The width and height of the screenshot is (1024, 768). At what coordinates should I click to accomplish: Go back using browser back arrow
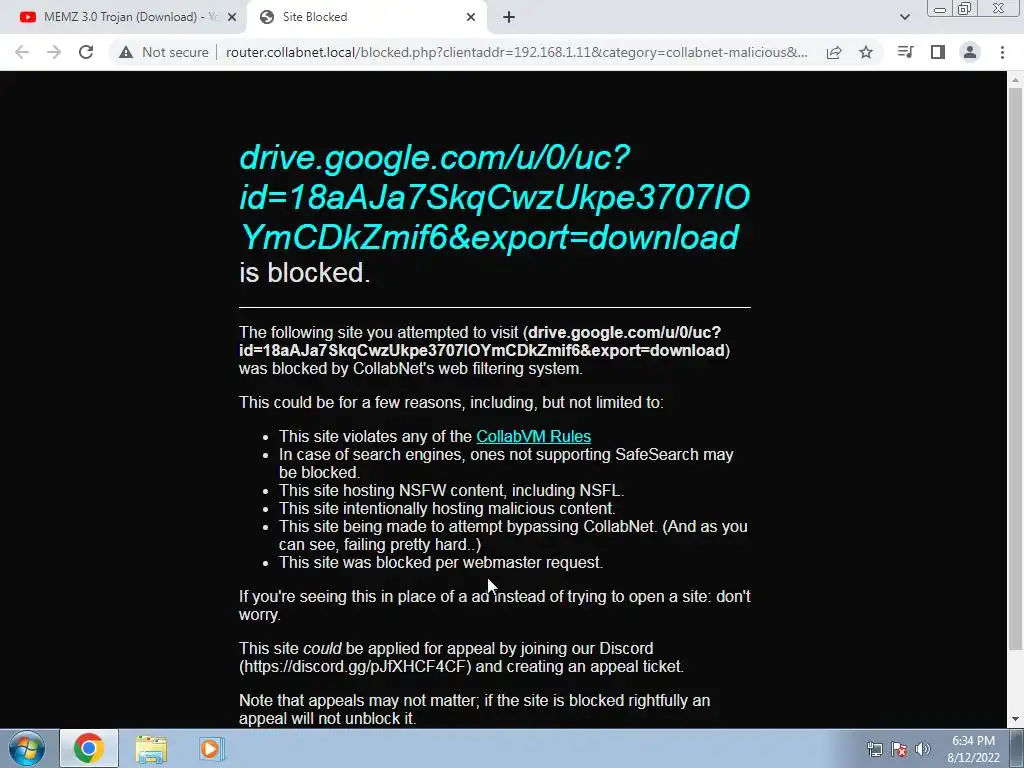[22, 52]
